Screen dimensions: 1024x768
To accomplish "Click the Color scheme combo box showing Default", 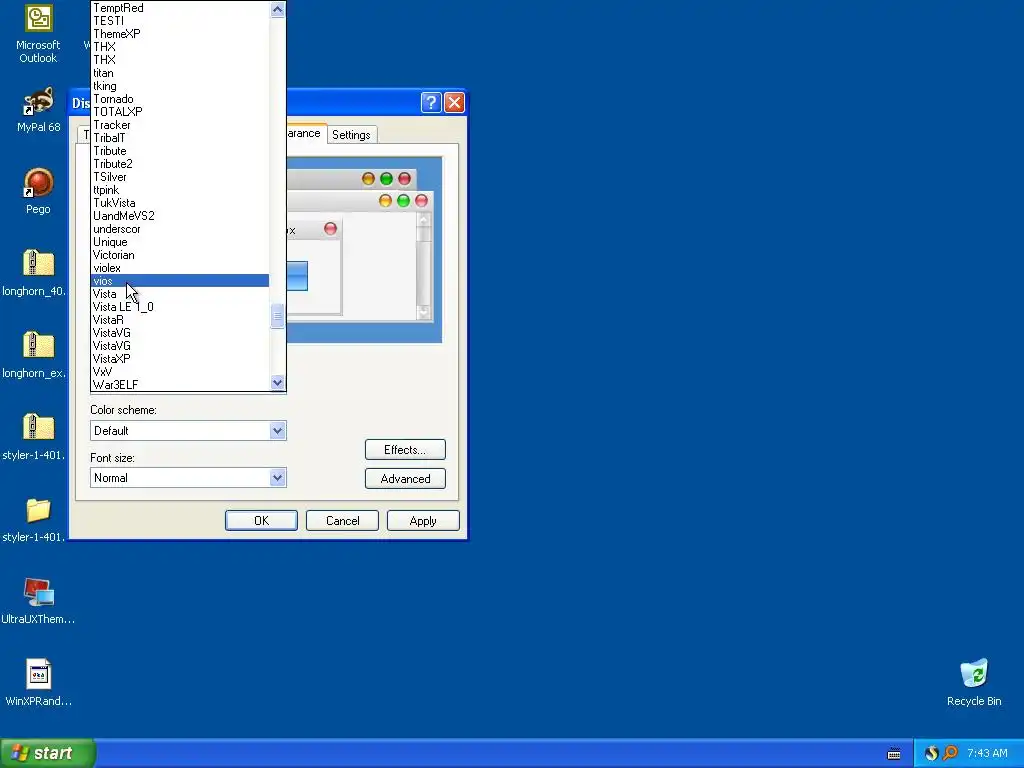I will pos(188,430).
